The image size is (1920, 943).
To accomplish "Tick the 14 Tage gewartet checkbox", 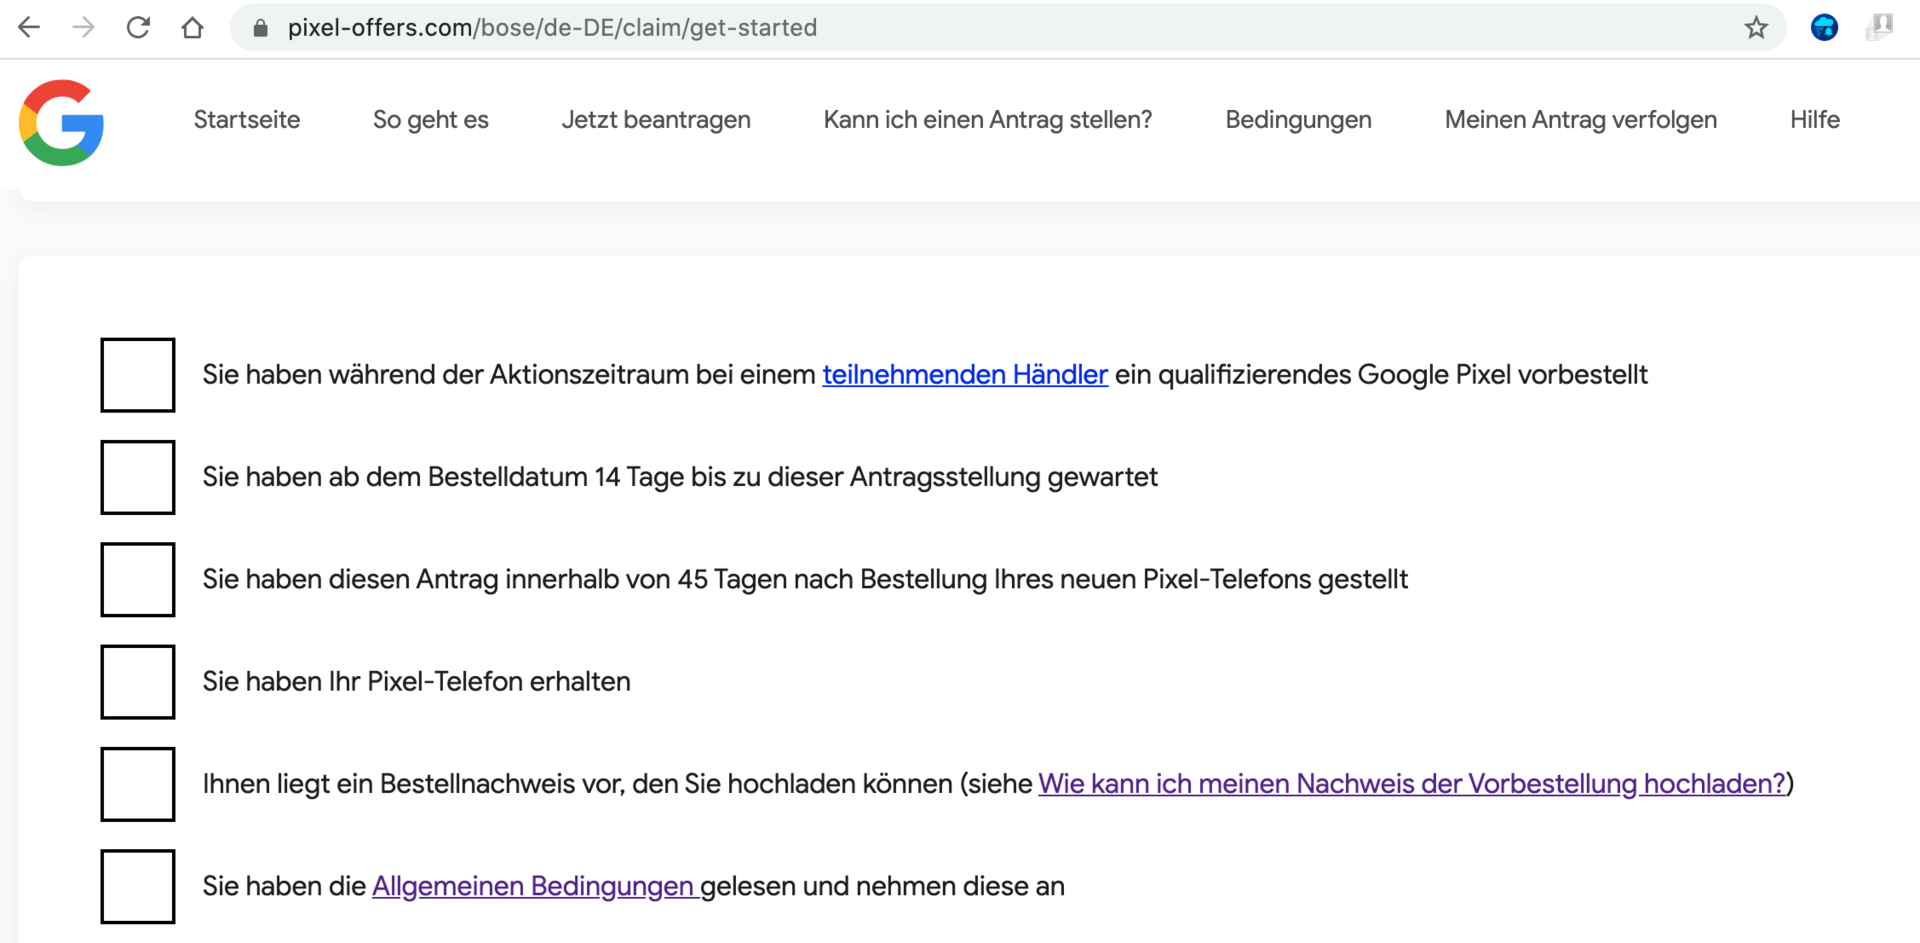I will click(138, 477).
